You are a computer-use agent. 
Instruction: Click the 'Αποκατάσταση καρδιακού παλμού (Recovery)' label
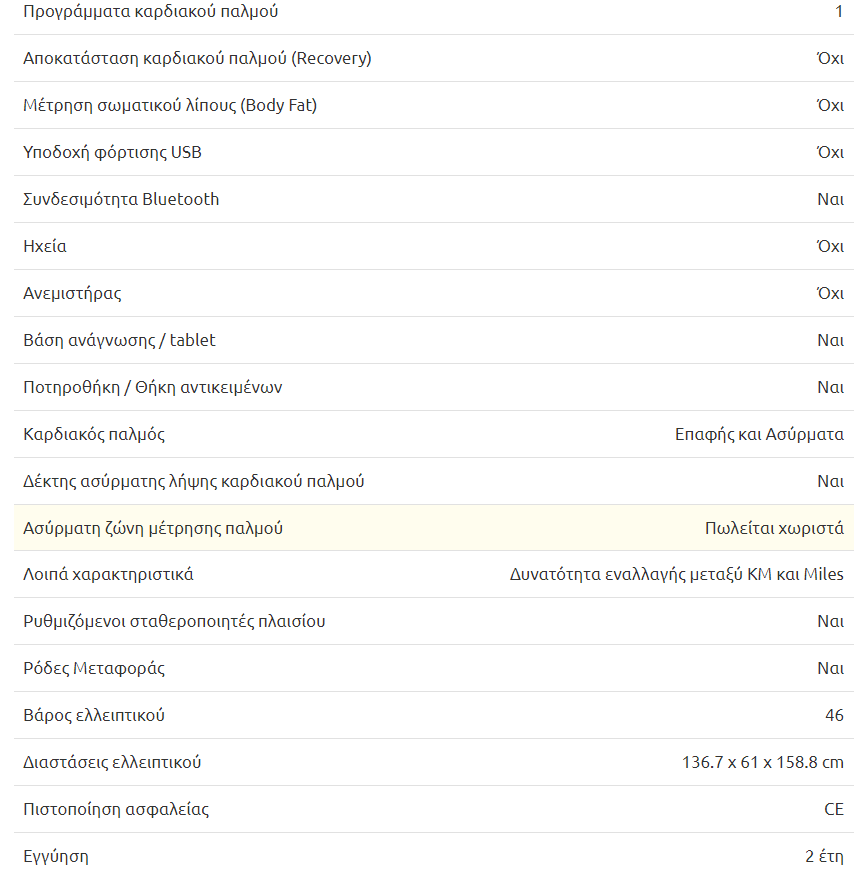click(197, 58)
